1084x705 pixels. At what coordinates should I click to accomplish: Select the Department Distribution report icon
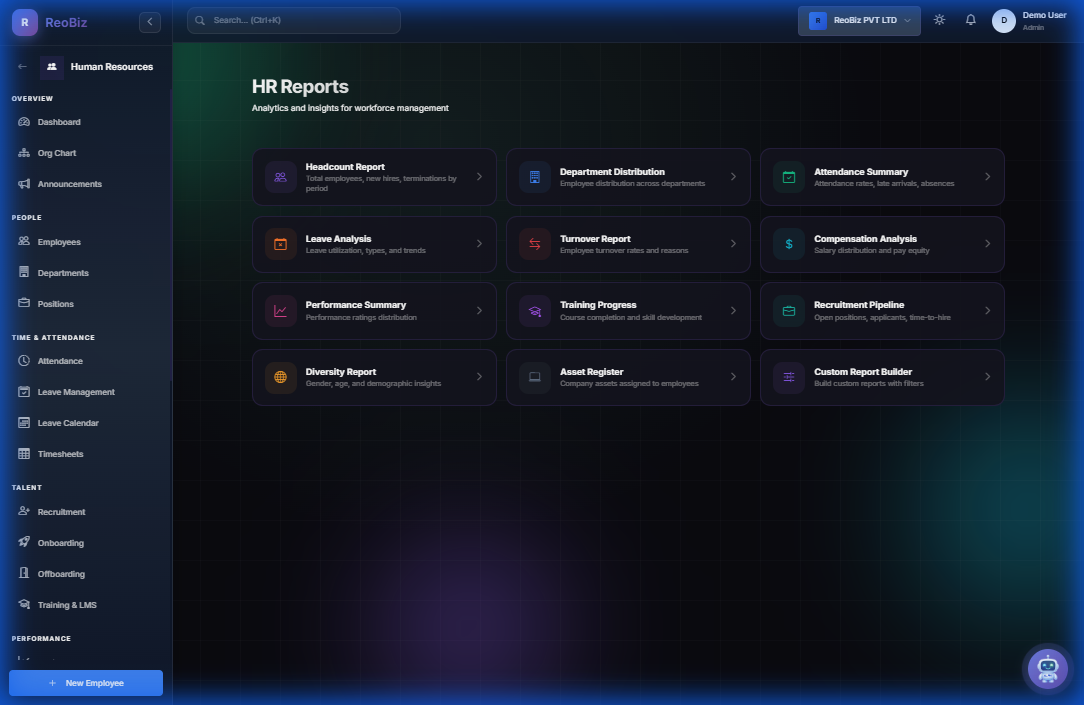click(533, 177)
